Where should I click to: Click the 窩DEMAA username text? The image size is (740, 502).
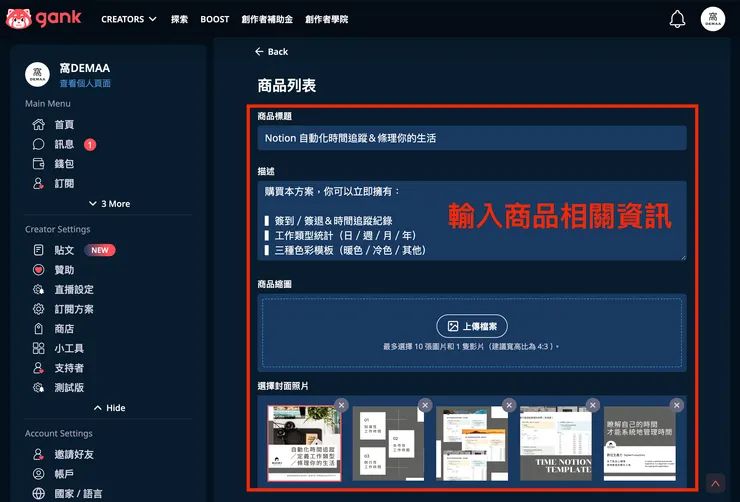(x=85, y=68)
